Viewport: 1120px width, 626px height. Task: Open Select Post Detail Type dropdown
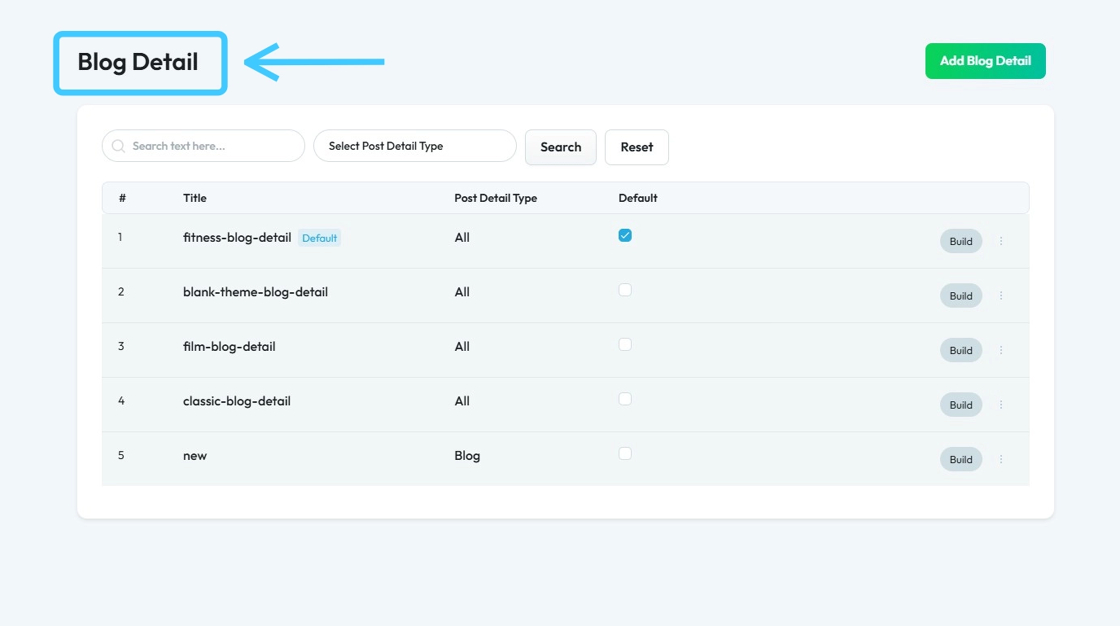coord(415,146)
